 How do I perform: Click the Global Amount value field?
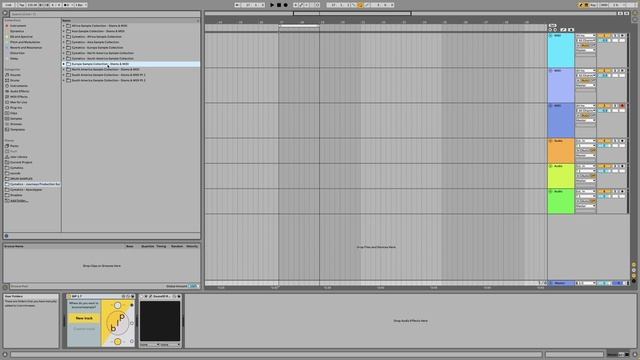pyautogui.click(x=193, y=286)
